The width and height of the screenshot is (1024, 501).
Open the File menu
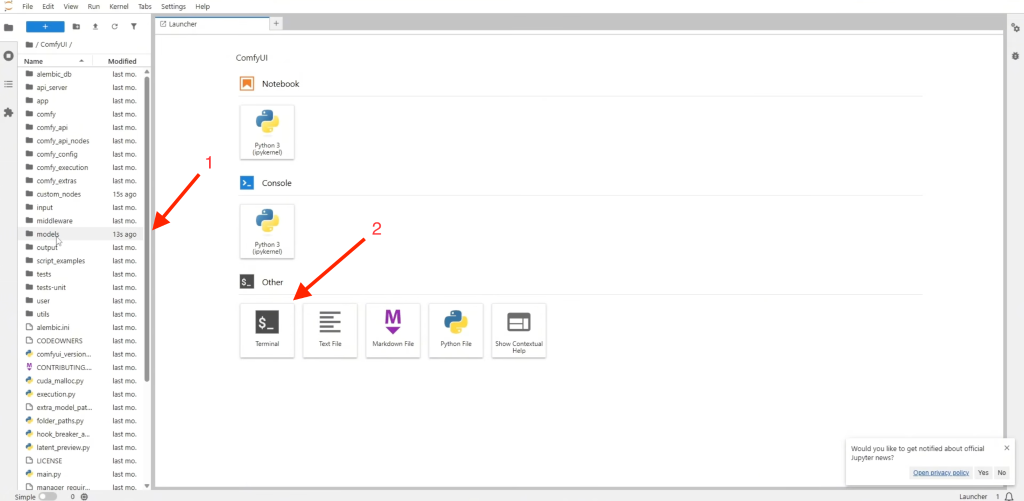pyautogui.click(x=28, y=6)
